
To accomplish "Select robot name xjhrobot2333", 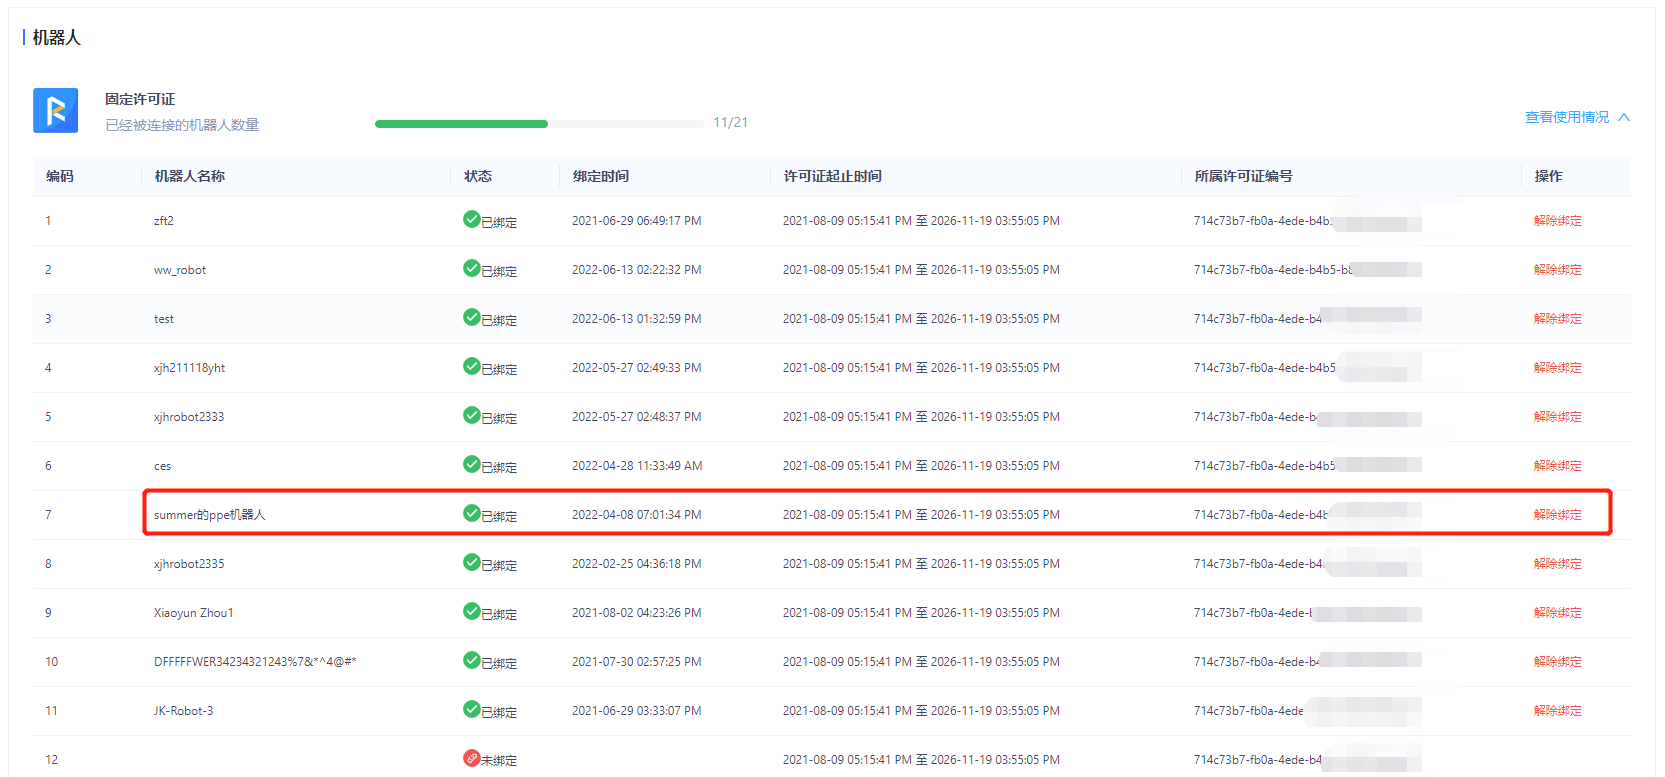I will pos(189,417).
